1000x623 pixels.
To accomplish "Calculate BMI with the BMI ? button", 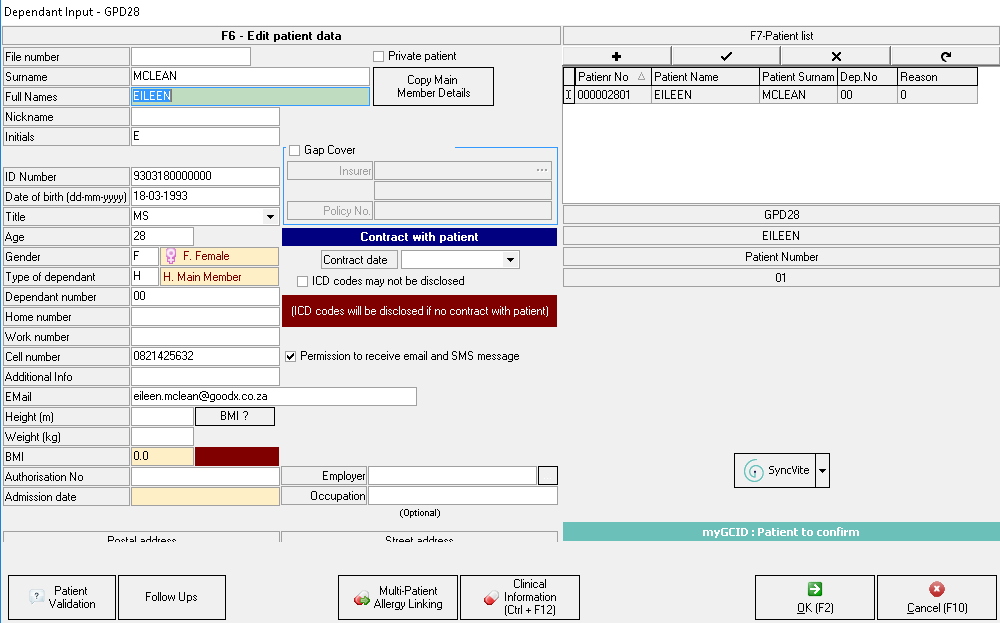I will tap(234, 416).
